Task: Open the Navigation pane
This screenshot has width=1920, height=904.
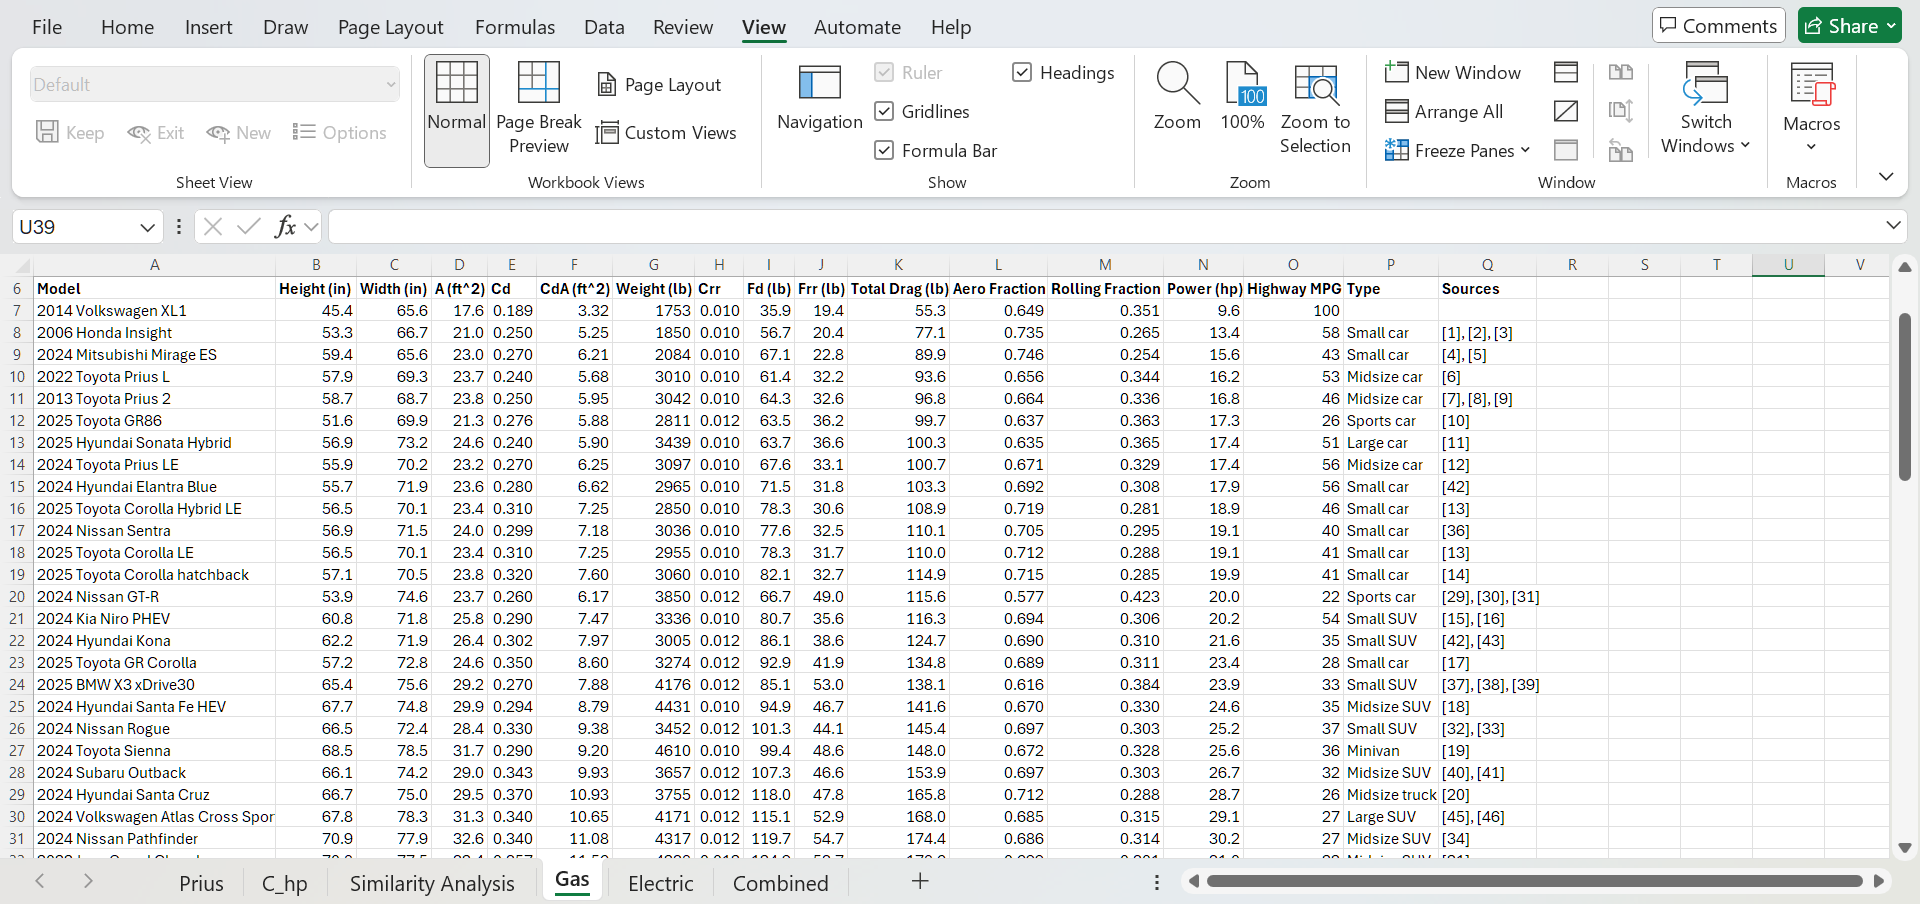Action: (x=820, y=97)
